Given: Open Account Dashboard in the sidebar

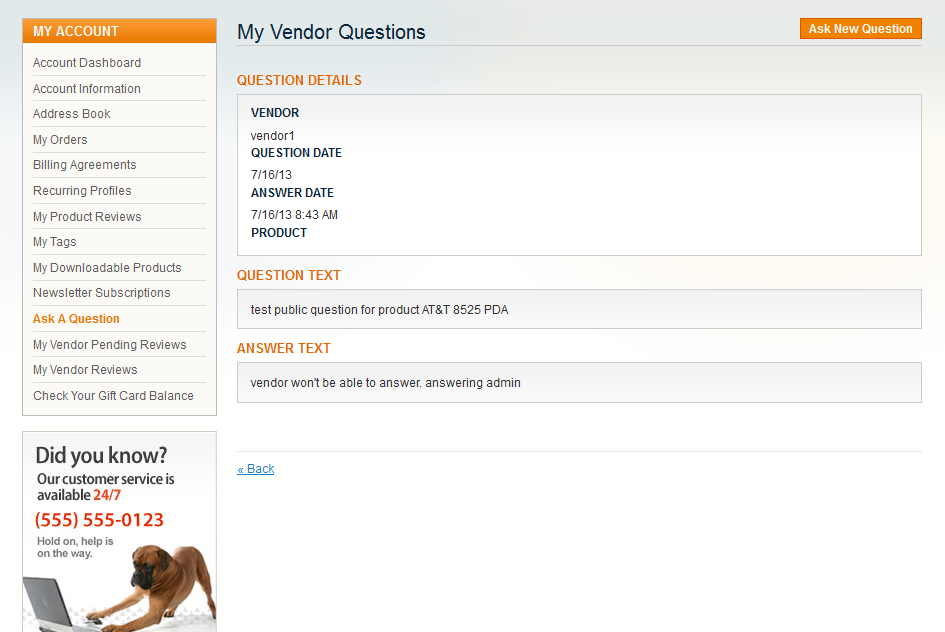Looking at the screenshot, I should [87, 63].
